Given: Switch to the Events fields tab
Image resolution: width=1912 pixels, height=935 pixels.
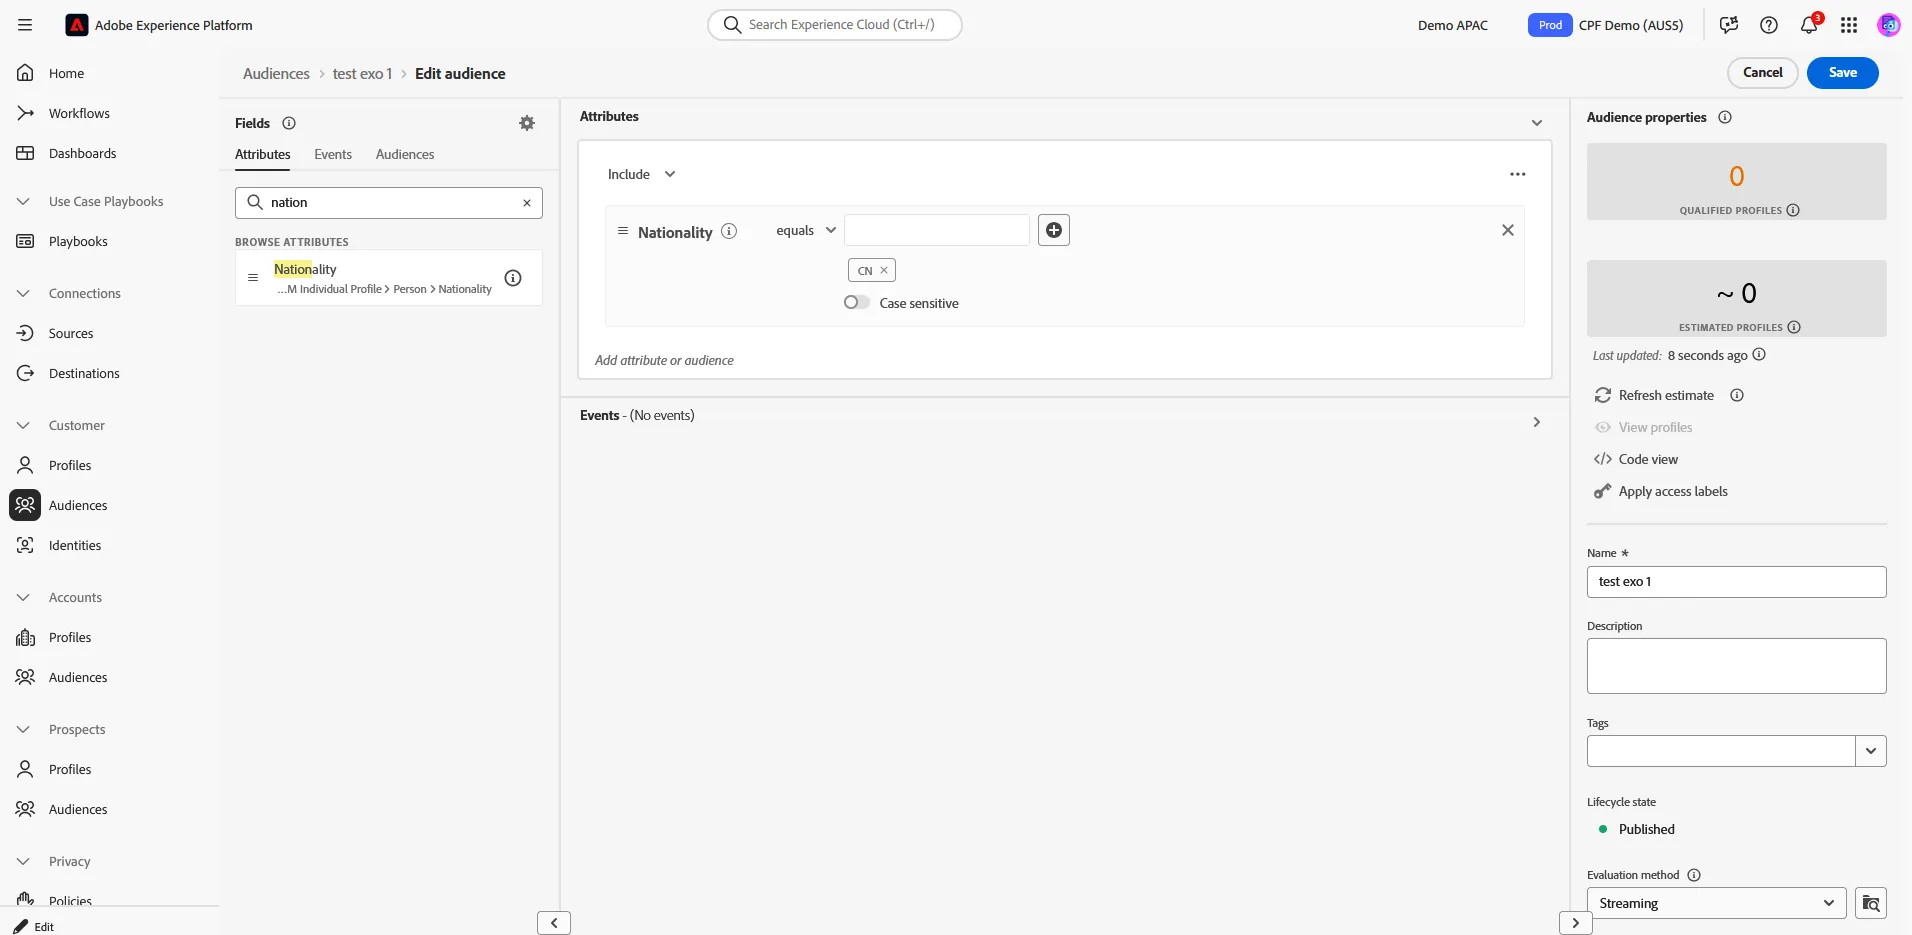Looking at the screenshot, I should tap(333, 154).
